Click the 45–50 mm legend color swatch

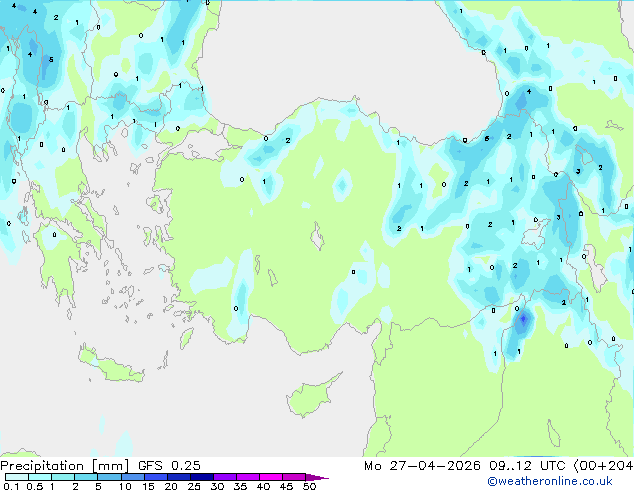(294, 477)
